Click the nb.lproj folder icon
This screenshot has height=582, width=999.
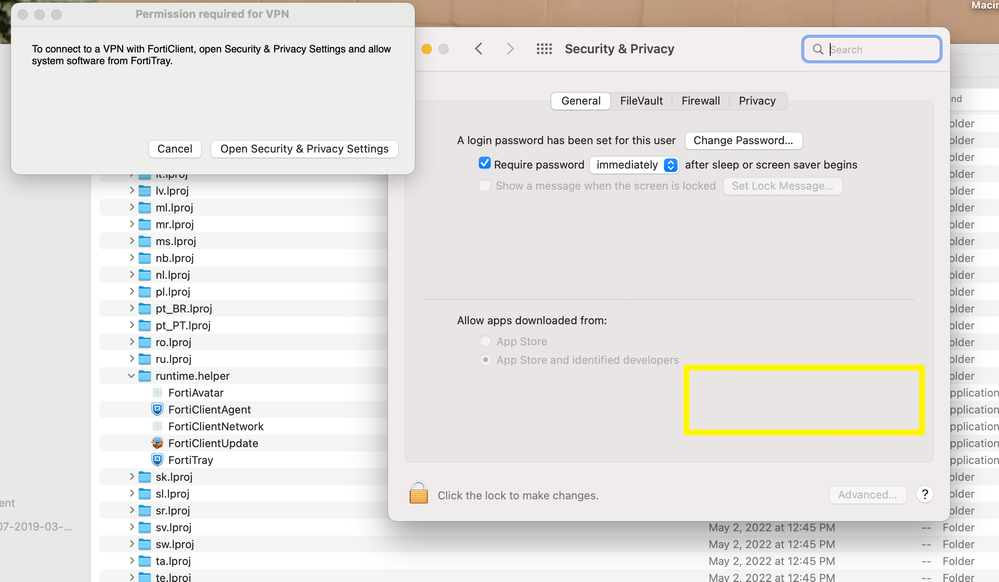coord(145,258)
